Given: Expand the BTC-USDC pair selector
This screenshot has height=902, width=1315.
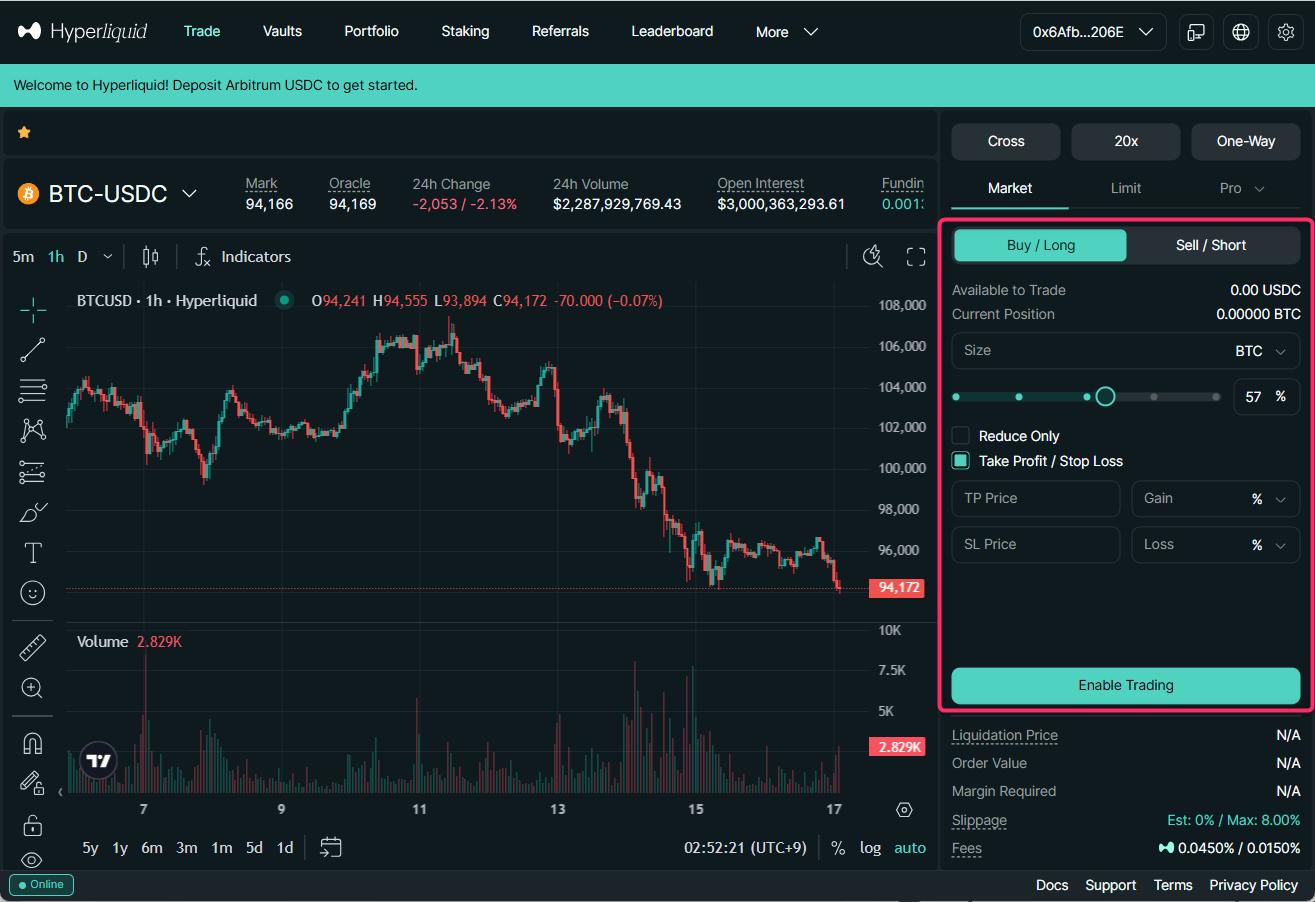Looking at the screenshot, I should [189, 194].
